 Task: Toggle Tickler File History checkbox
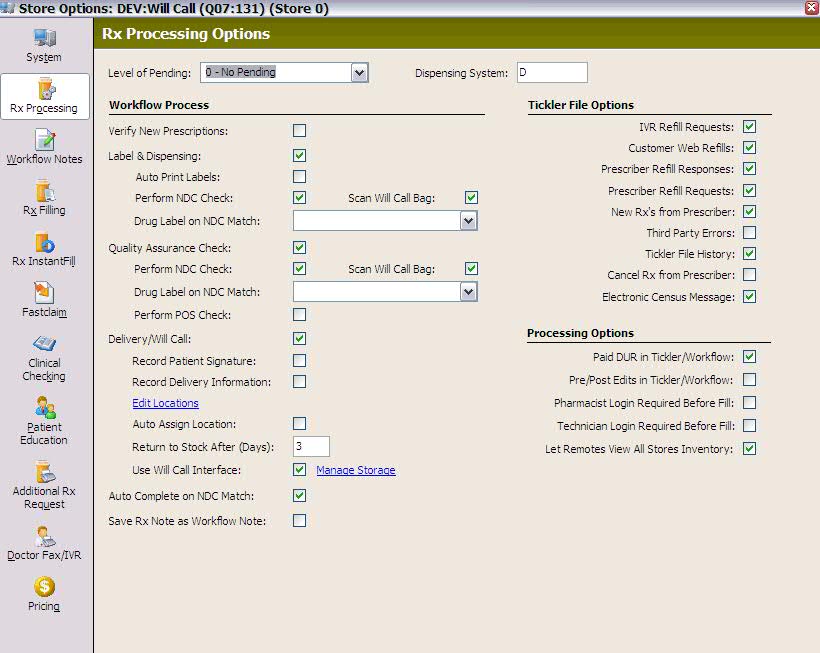749,254
